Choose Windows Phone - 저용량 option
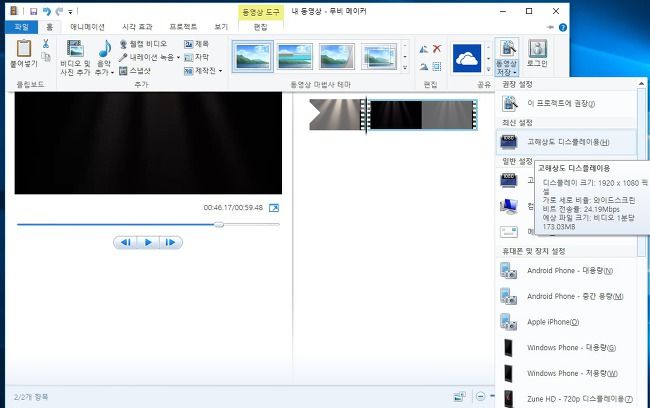The height and width of the screenshot is (408, 650). pos(566,373)
